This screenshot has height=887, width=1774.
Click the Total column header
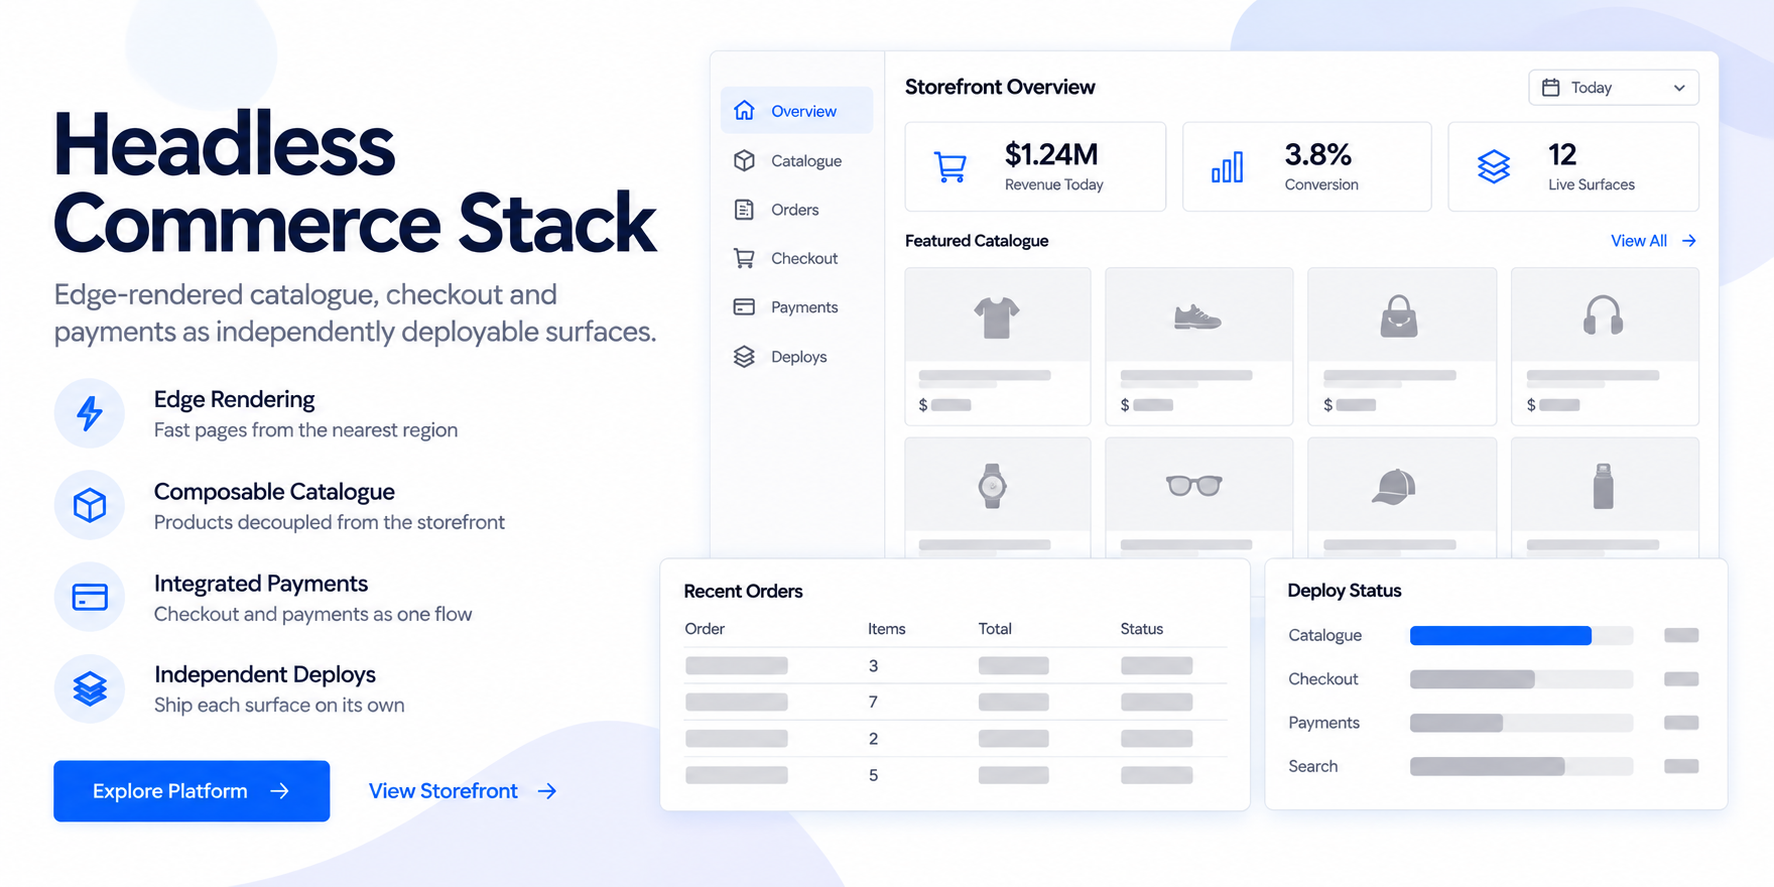point(995,629)
